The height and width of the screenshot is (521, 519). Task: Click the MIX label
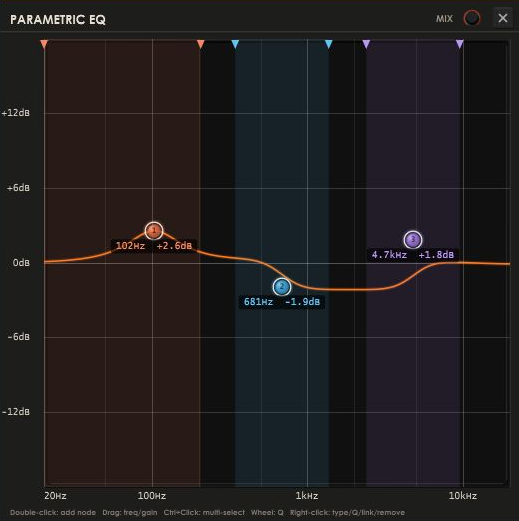click(x=445, y=19)
